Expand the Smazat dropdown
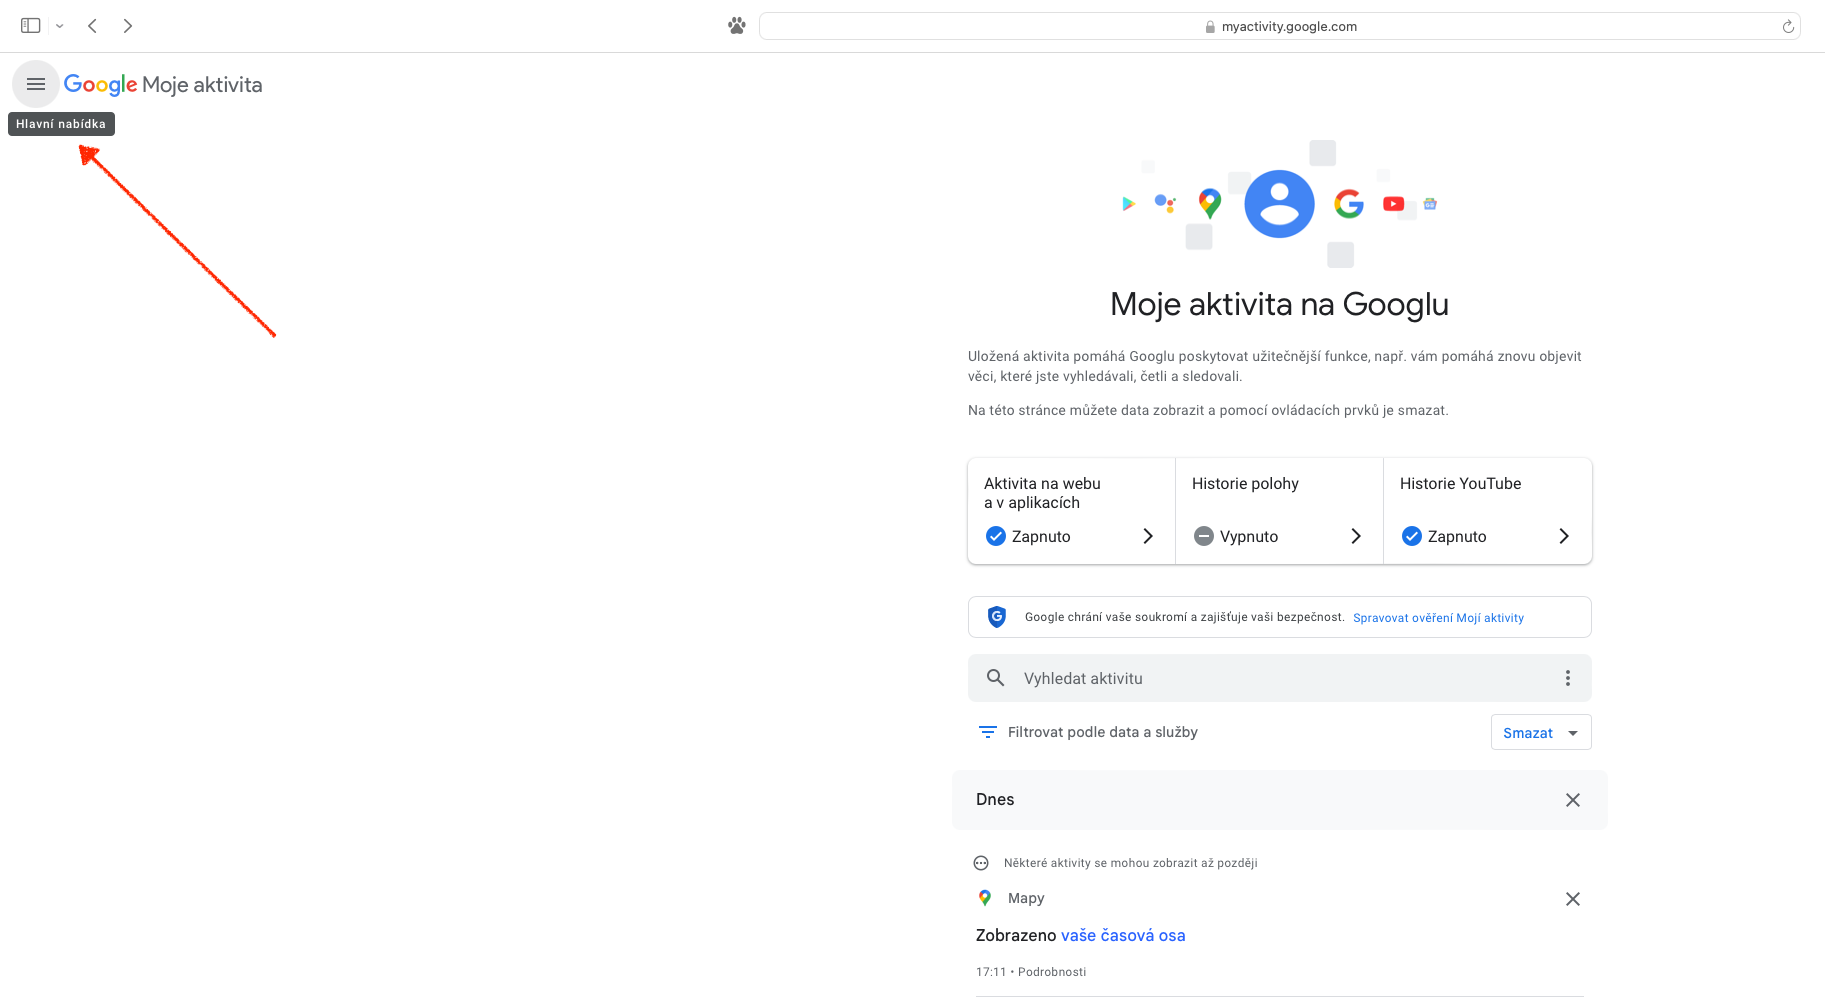 coord(1540,733)
